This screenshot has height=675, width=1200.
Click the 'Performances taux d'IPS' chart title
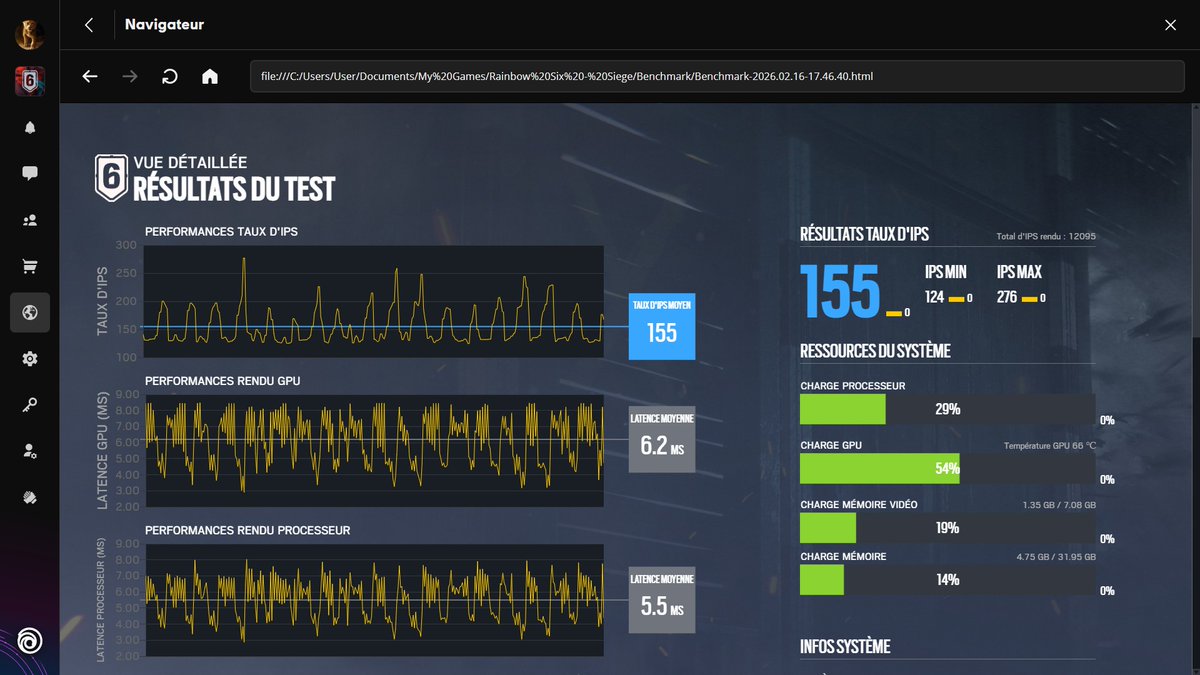221,232
